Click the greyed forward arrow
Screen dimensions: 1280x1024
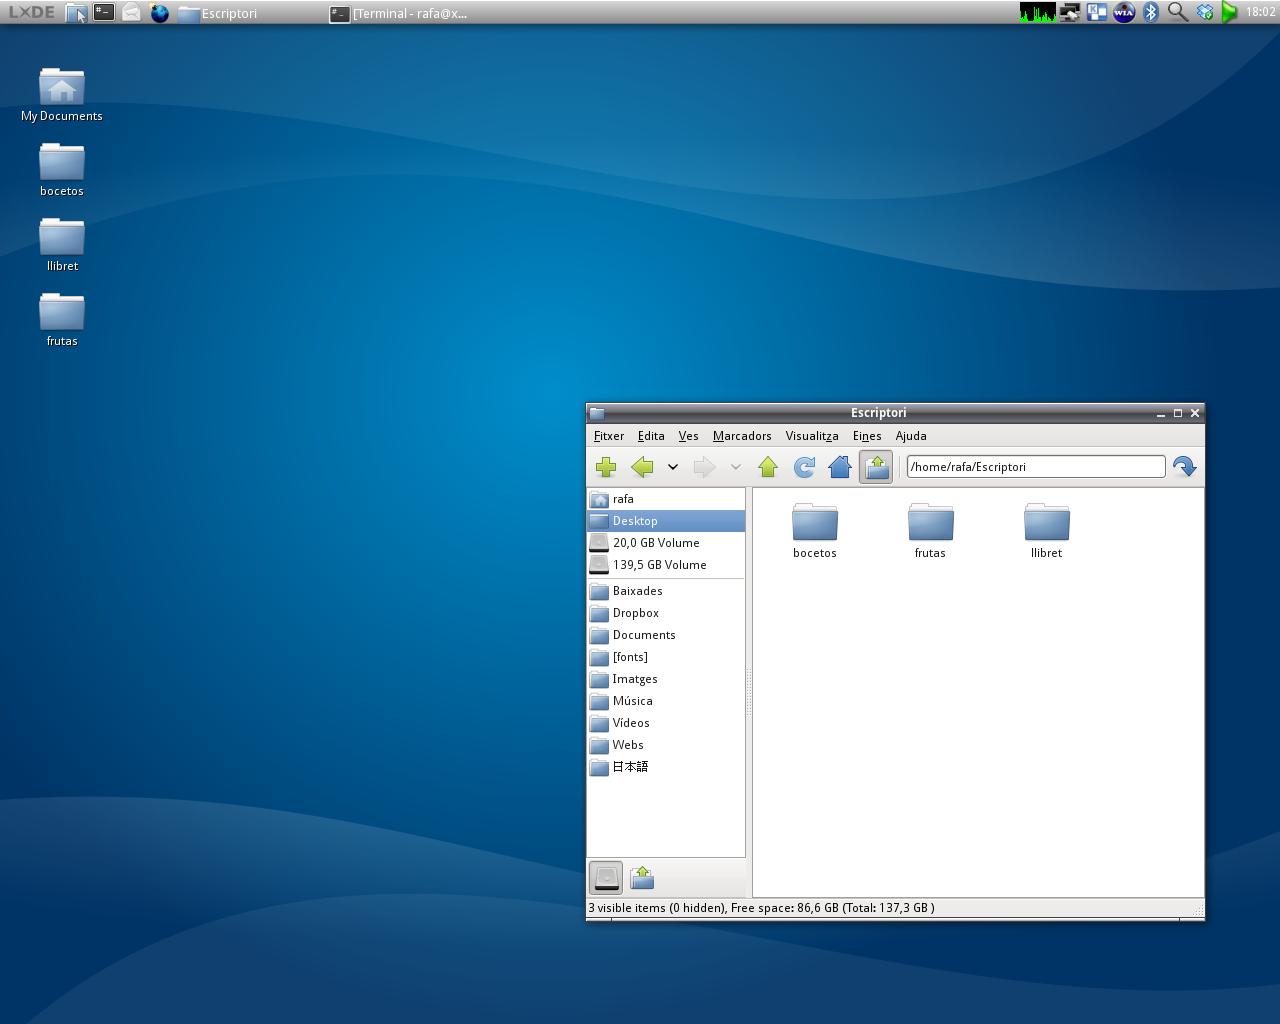[704, 467]
